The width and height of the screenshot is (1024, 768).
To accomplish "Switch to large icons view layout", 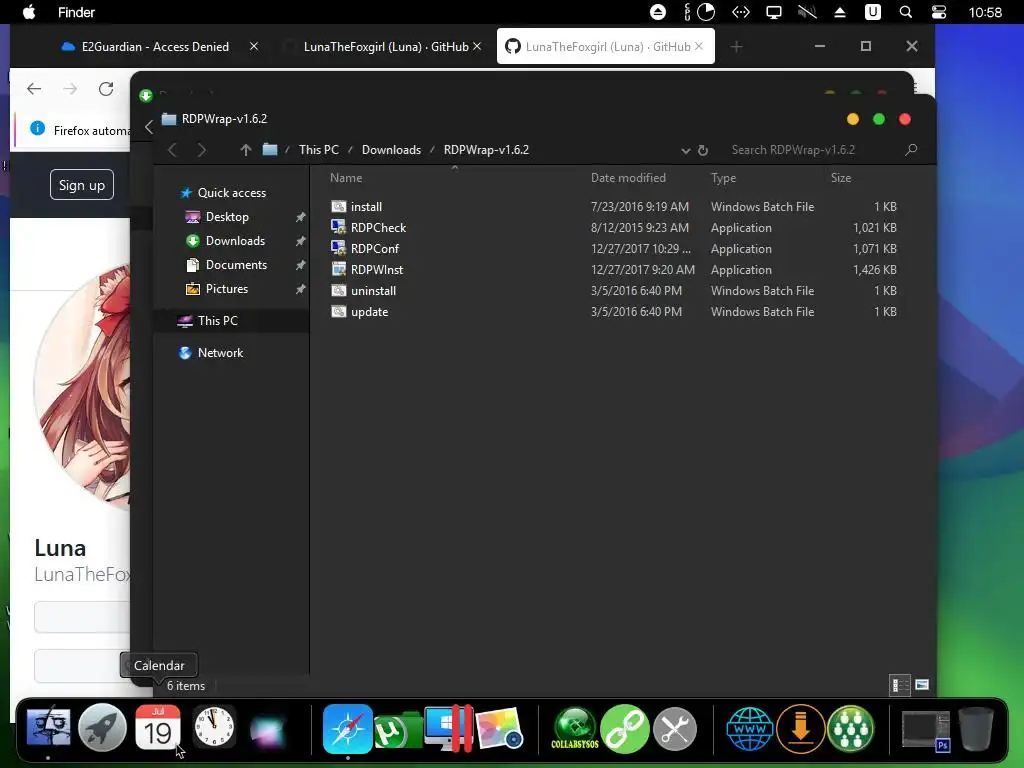I will pos(921,684).
